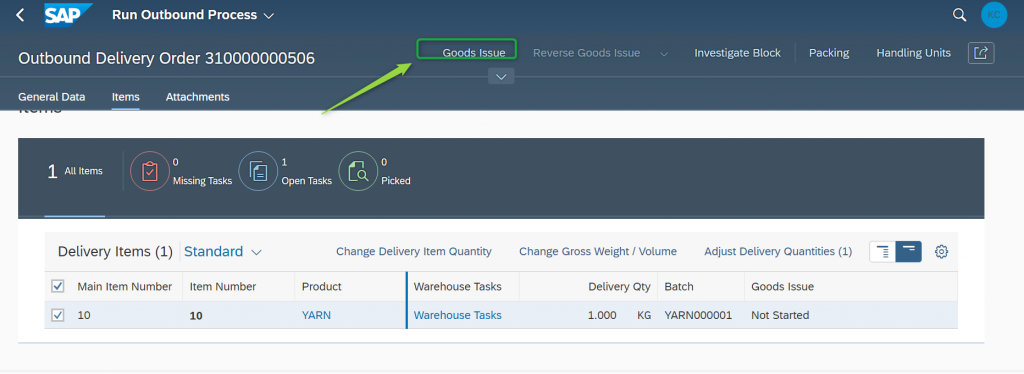Screen dimensions: 1024x374
Task: Filter by Picked items icon
Action: coord(358,172)
